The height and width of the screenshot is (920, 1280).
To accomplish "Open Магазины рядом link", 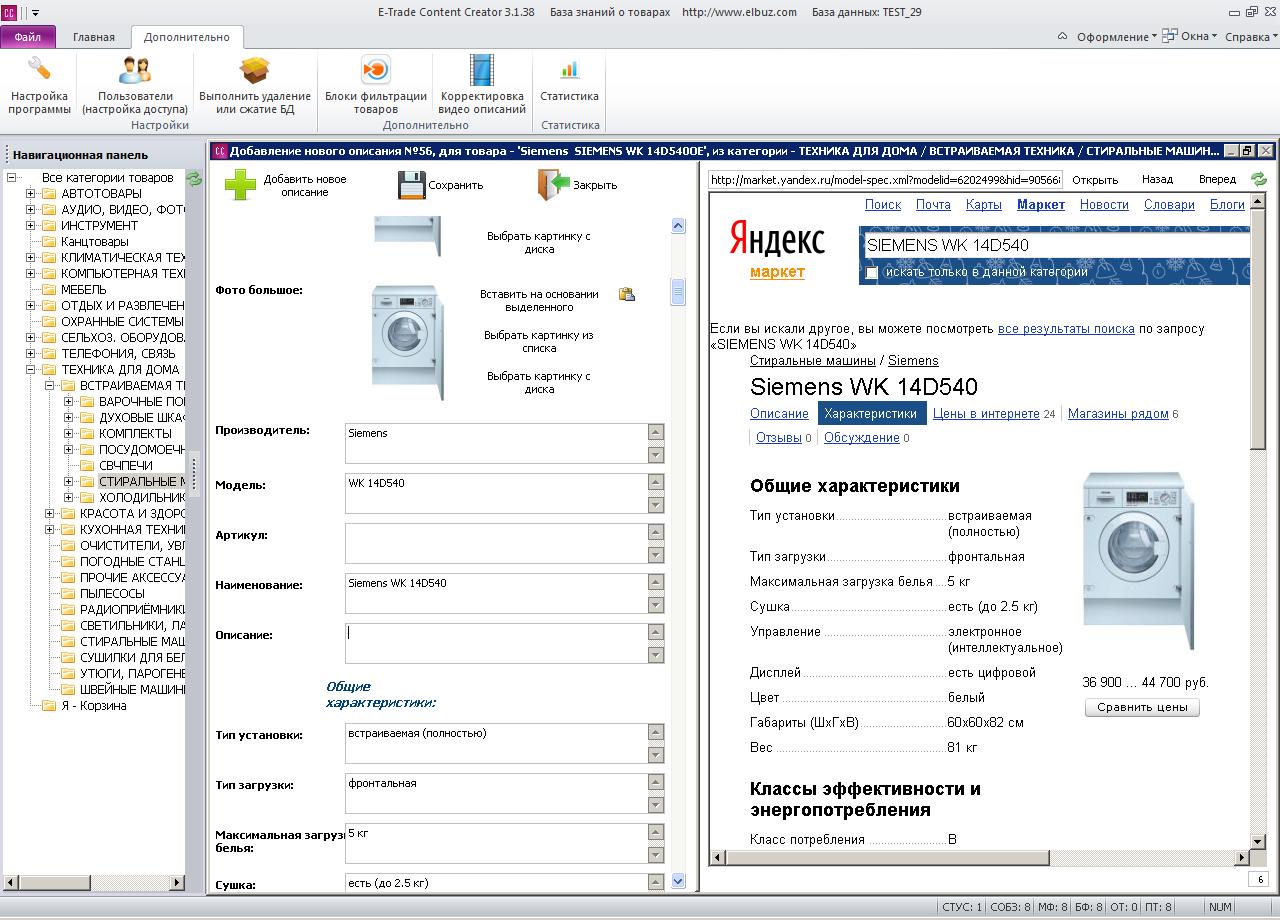I will (1118, 413).
